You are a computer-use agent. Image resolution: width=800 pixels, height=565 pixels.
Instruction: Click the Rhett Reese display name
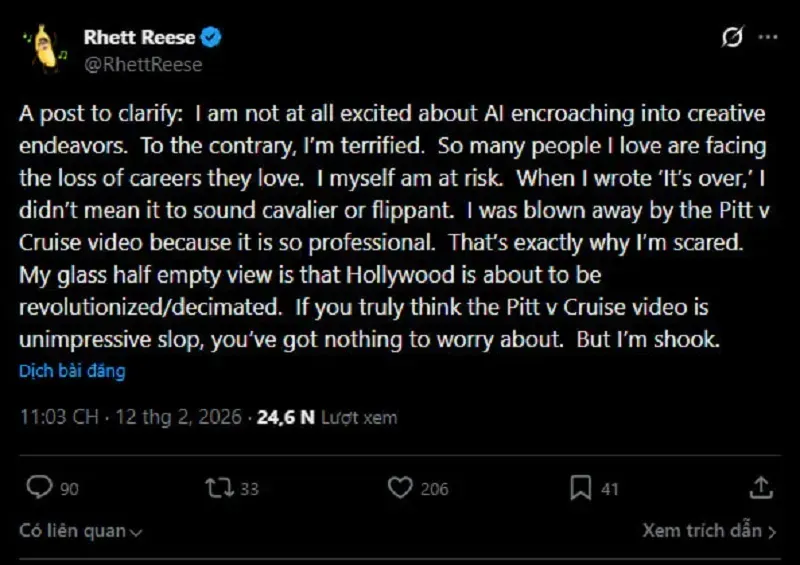[140, 38]
